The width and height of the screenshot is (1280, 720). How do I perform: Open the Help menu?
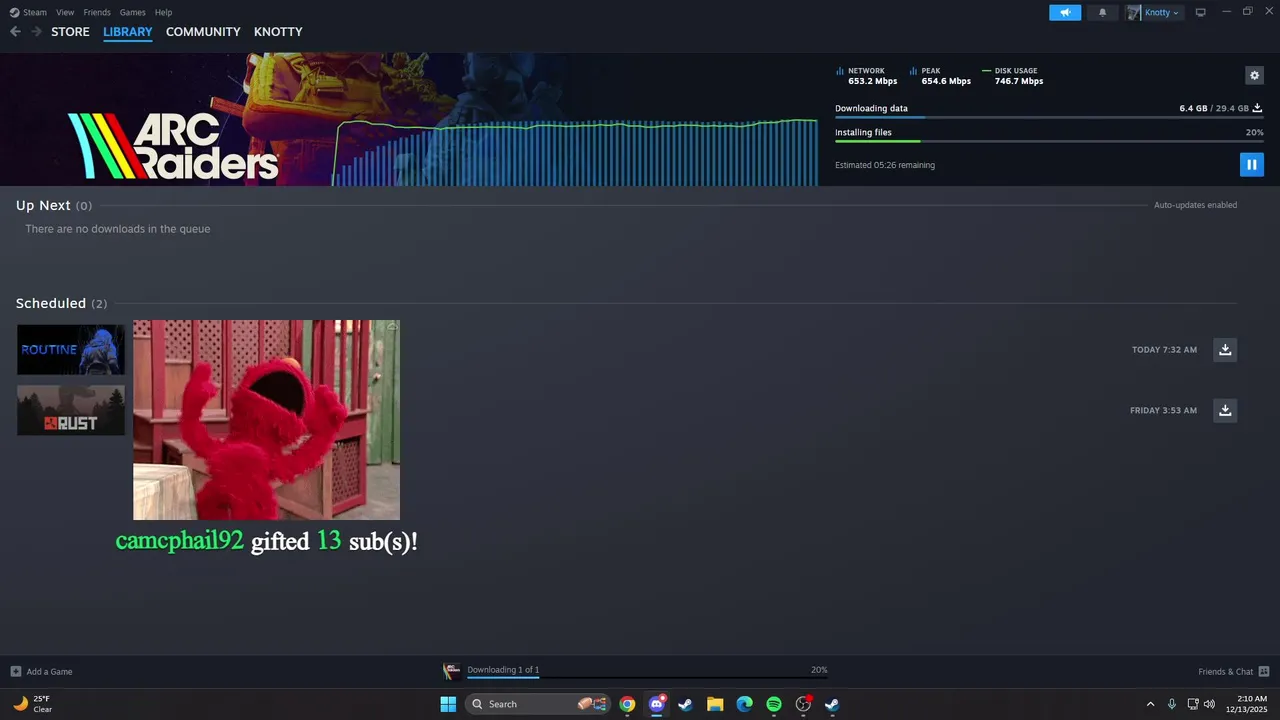click(x=163, y=12)
